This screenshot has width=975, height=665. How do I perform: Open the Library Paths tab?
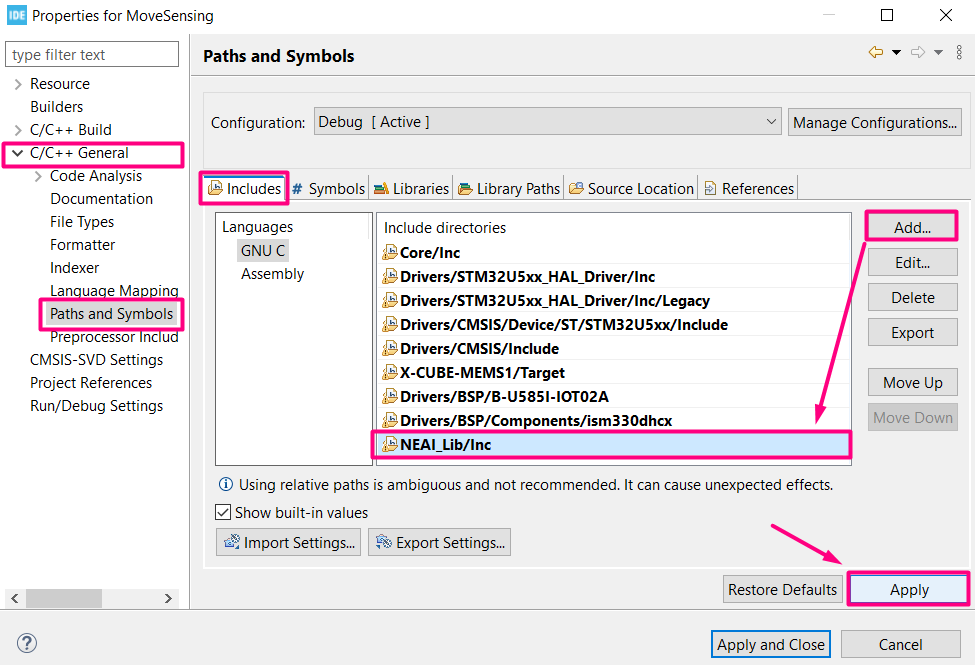click(x=509, y=188)
